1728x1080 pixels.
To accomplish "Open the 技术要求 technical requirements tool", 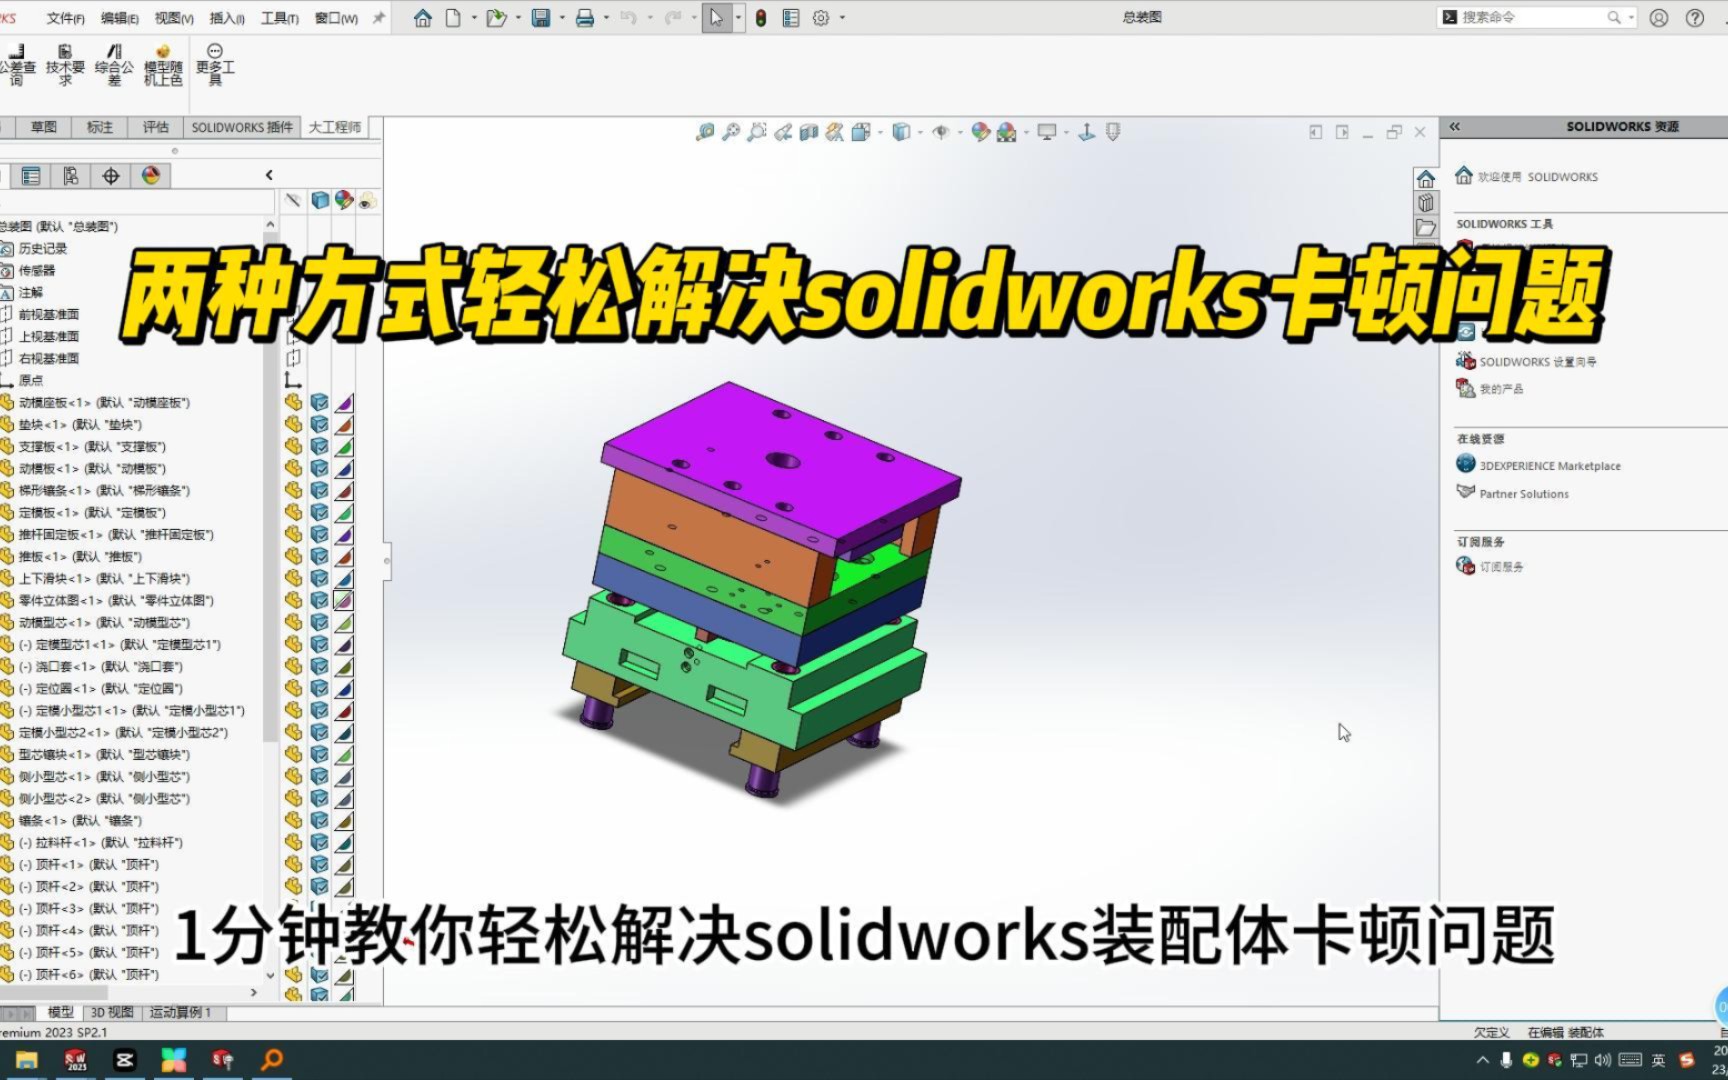I will [x=65, y=65].
